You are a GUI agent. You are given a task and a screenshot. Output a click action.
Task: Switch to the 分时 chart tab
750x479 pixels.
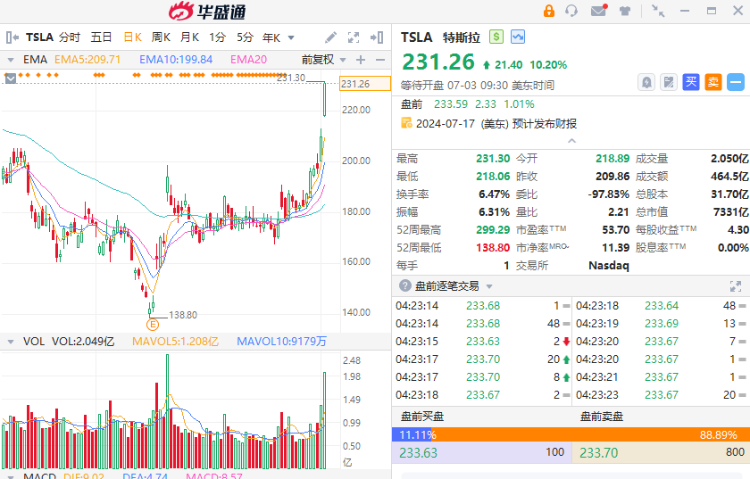[69, 37]
